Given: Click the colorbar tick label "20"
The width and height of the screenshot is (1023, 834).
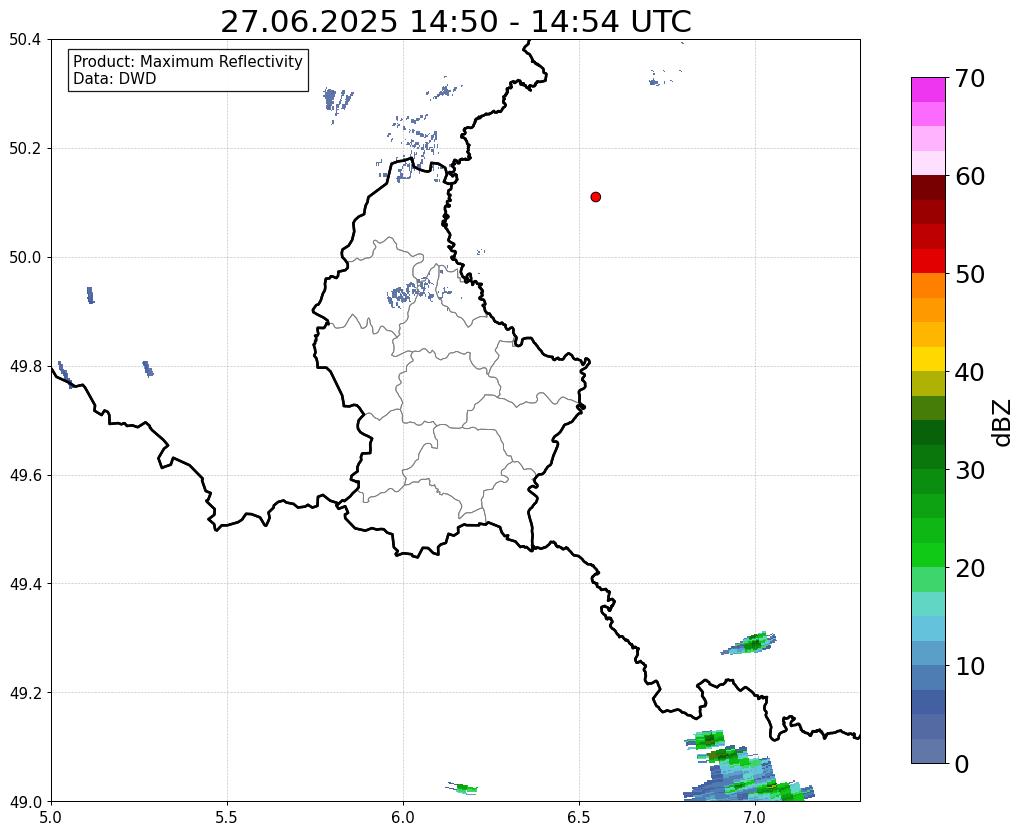Looking at the screenshot, I should click(970, 568).
